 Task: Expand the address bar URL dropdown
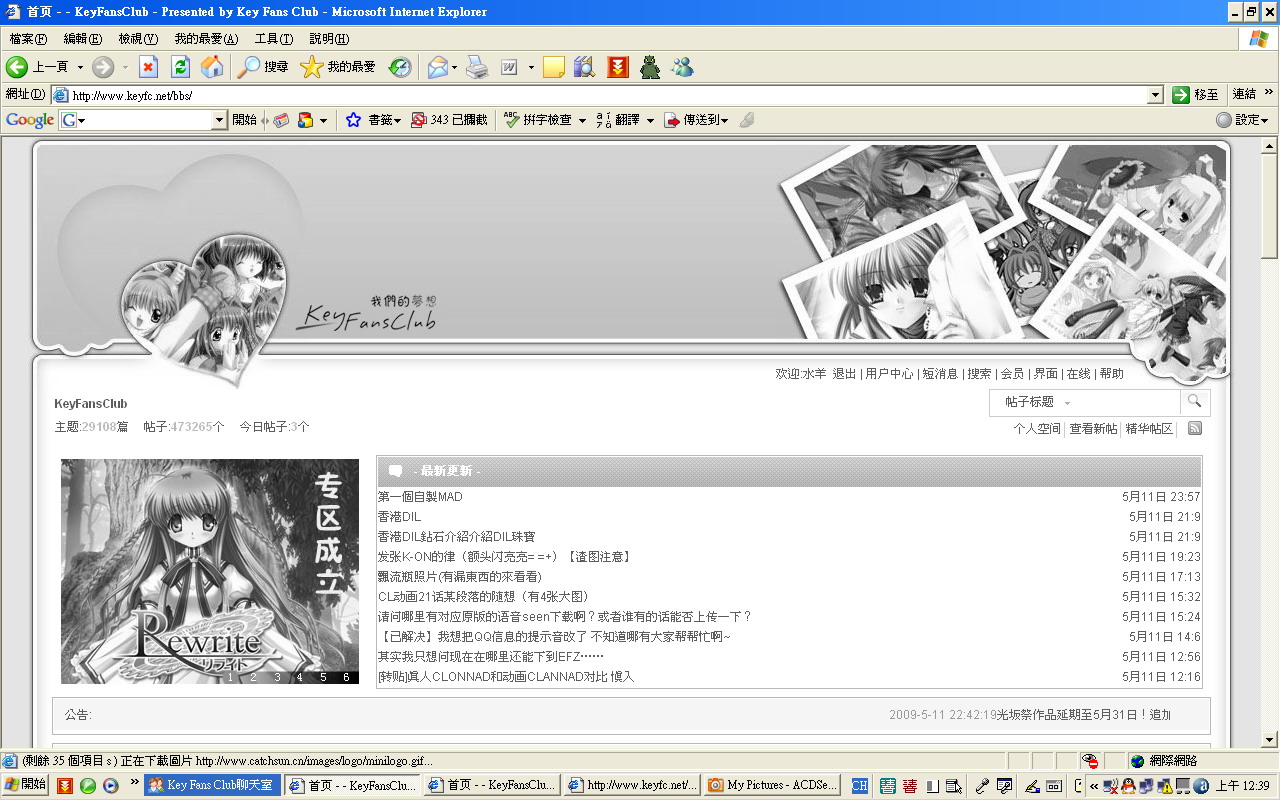tap(1155, 95)
